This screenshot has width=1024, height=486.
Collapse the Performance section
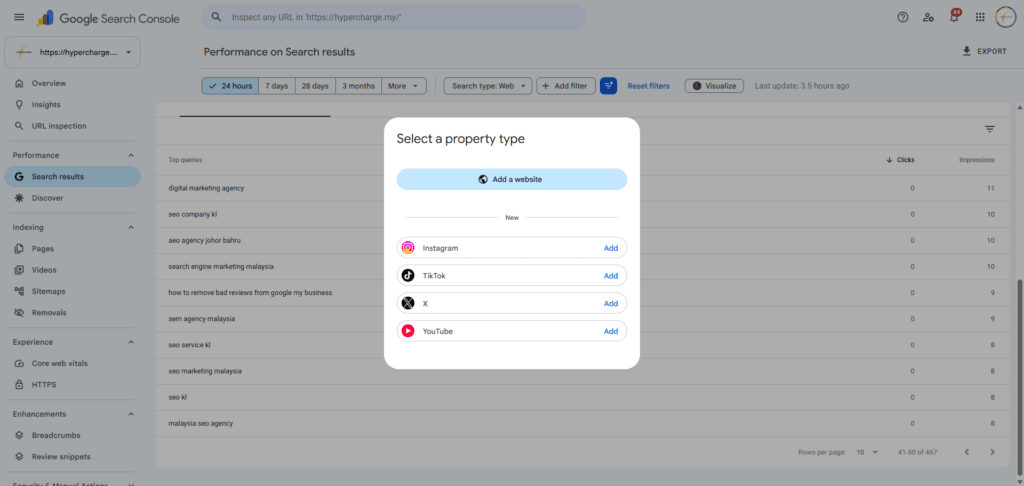click(x=131, y=155)
